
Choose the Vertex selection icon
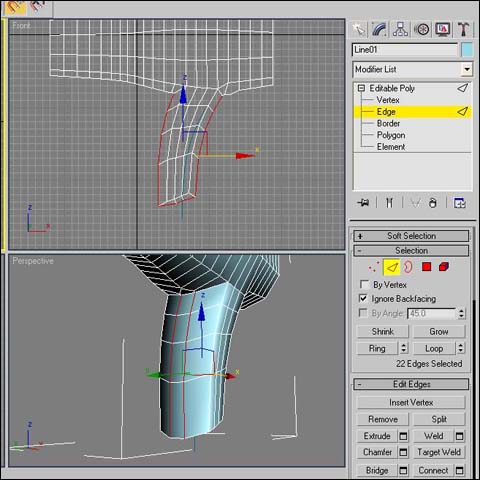pyautogui.click(x=374, y=267)
